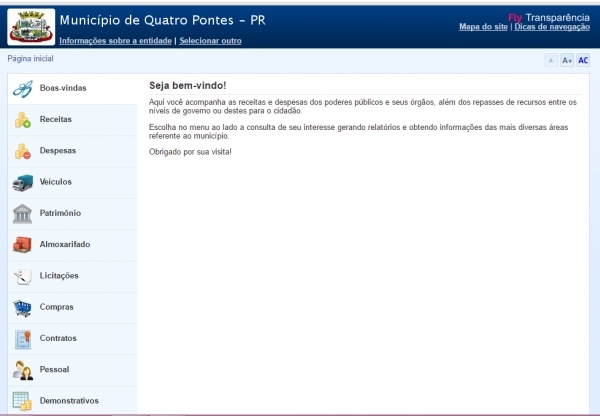Image resolution: width=600 pixels, height=416 pixels.
Task: Select the Licitações gavel icon
Action: point(22,276)
